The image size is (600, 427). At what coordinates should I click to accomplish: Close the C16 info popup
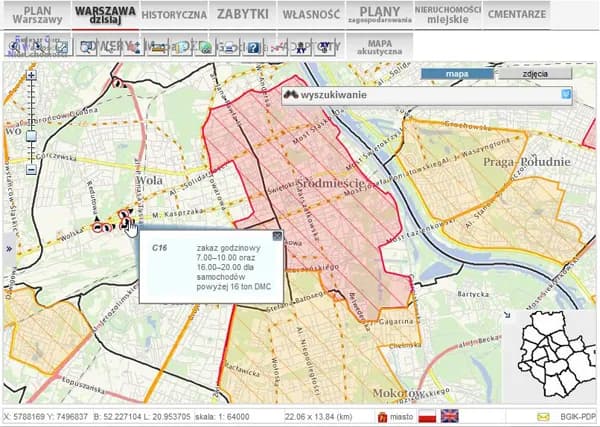(277, 236)
